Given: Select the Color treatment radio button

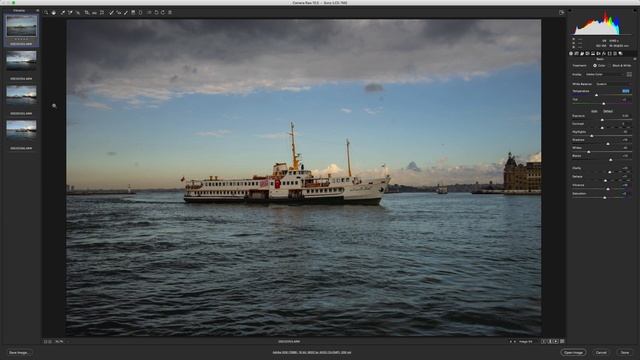Looking at the screenshot, I should 595,66.
